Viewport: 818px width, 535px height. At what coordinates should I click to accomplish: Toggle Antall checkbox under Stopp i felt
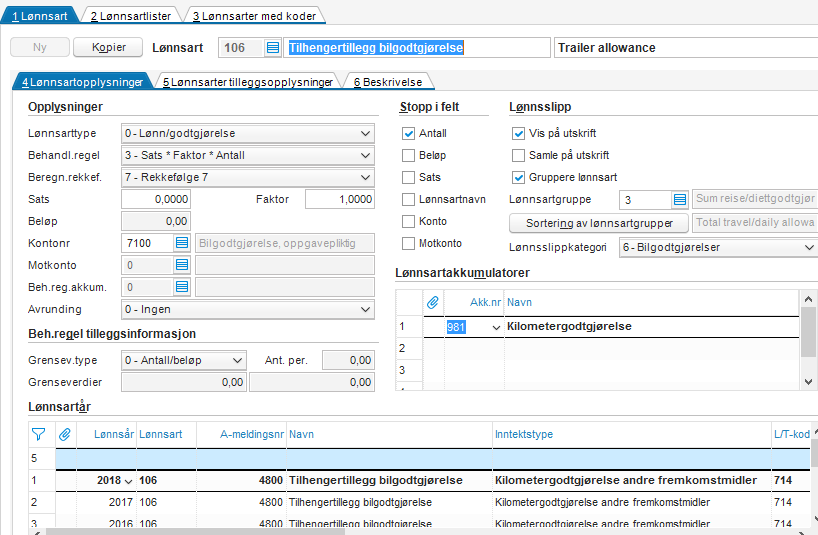pos(408,133)
